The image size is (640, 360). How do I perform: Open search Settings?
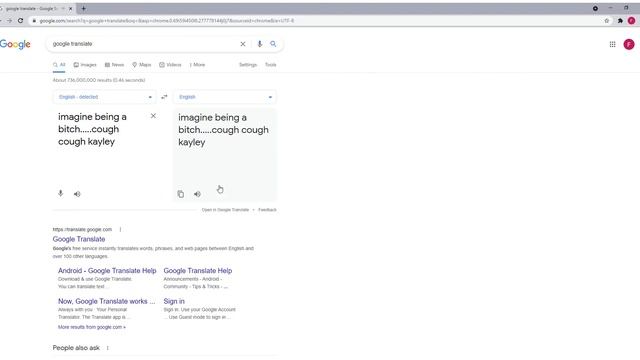tap(248, 64)
